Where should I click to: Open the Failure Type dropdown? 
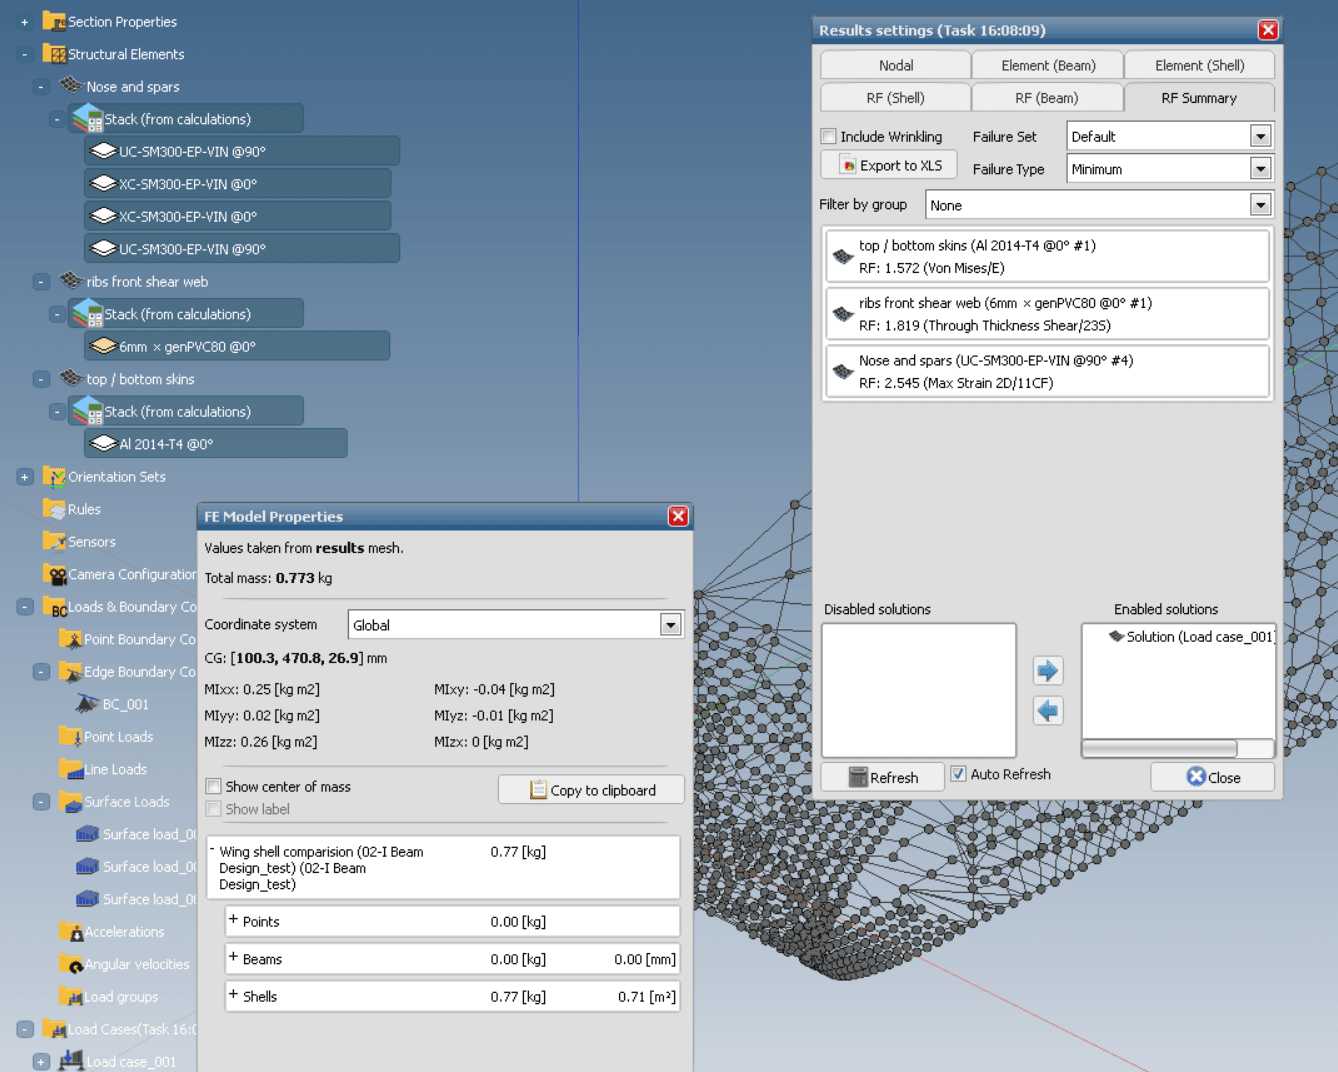click(x=1260, y=169)
